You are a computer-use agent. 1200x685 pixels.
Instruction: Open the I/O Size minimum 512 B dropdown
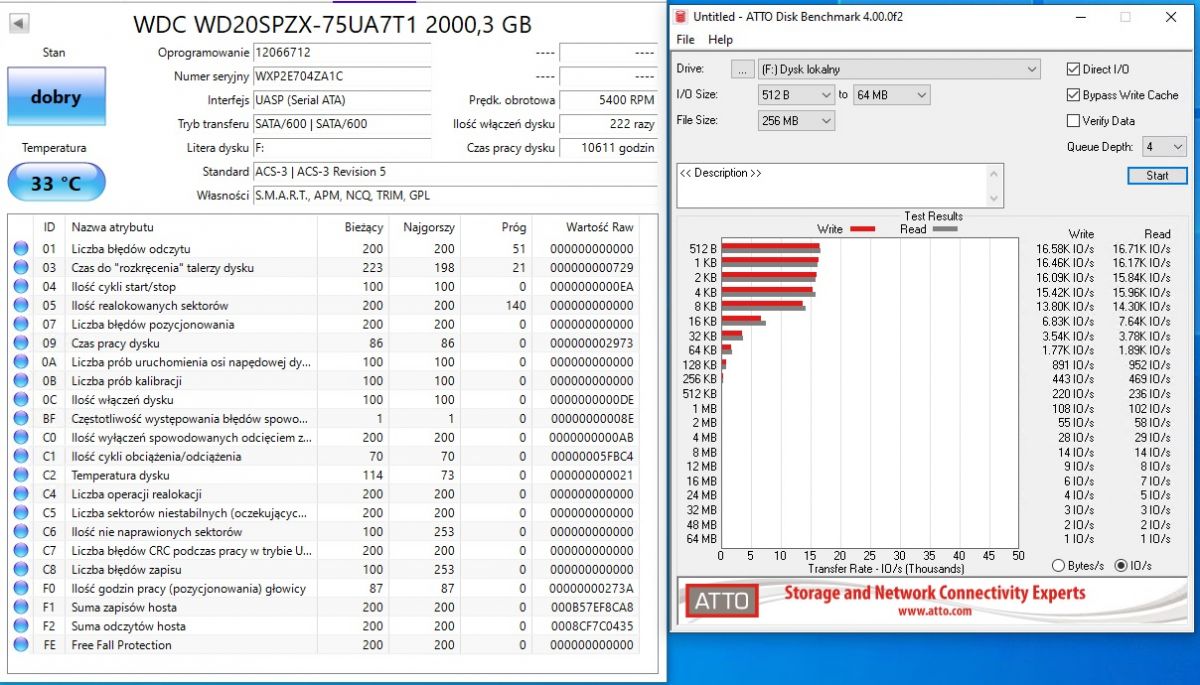796,95
